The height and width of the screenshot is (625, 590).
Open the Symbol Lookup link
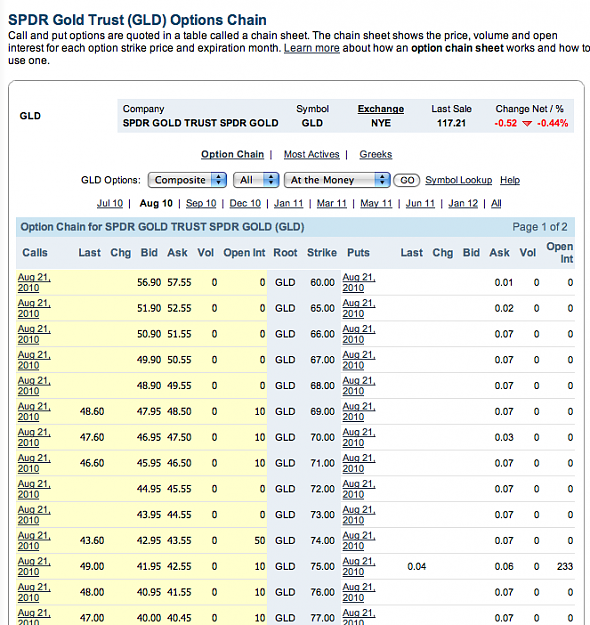click(x=458, y=180)
